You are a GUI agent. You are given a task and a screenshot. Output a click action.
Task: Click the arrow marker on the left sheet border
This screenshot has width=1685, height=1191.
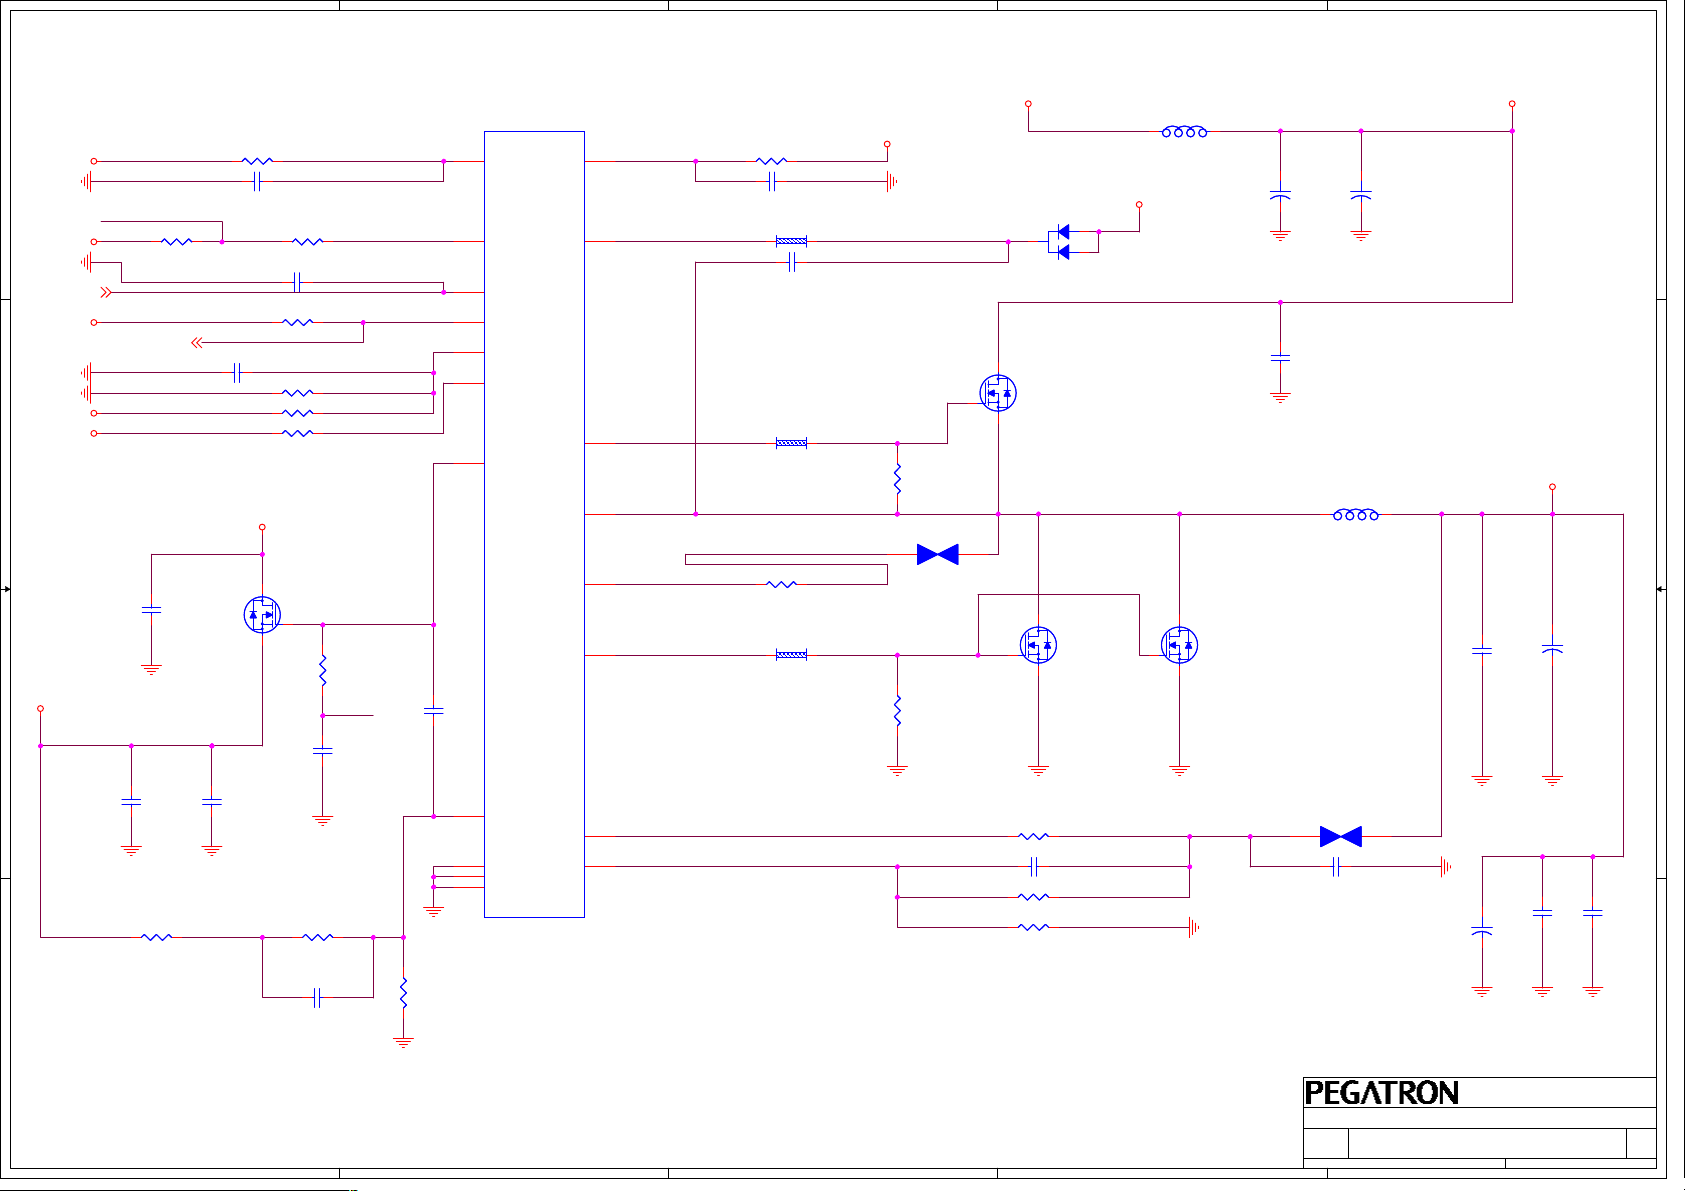pyautogui.click(x=6, y=589)
